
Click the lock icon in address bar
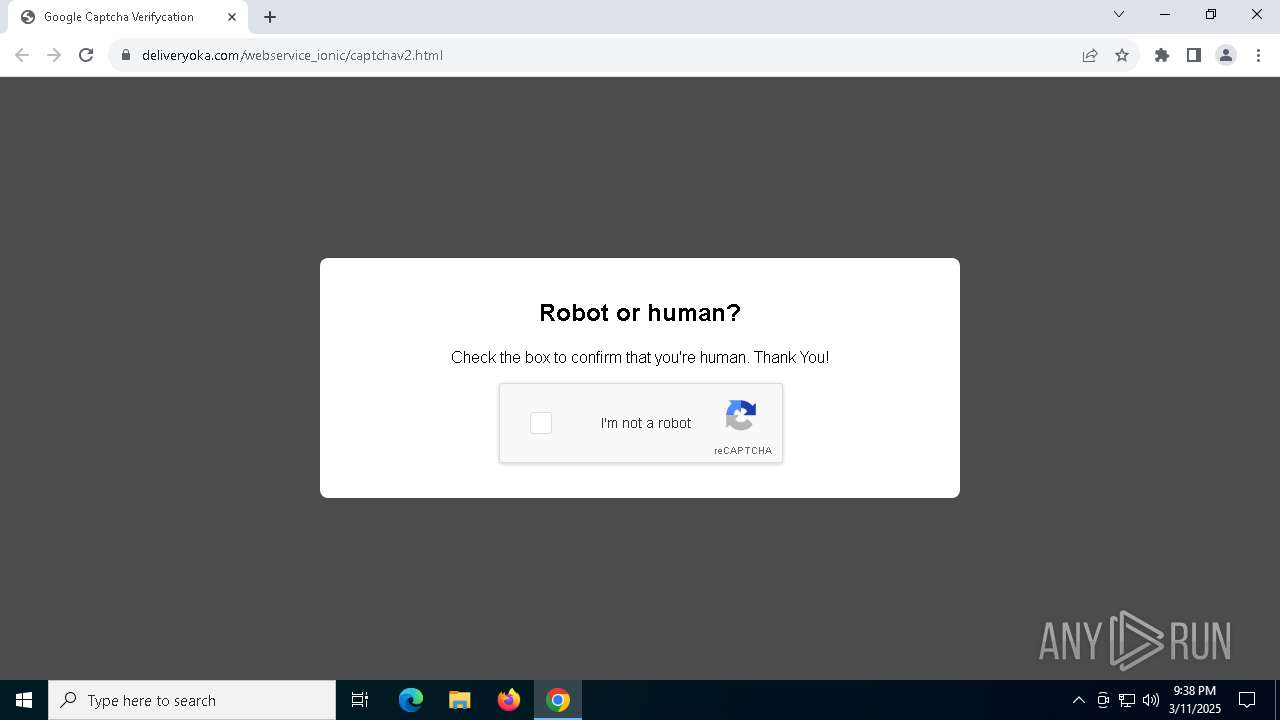[126, 55]
